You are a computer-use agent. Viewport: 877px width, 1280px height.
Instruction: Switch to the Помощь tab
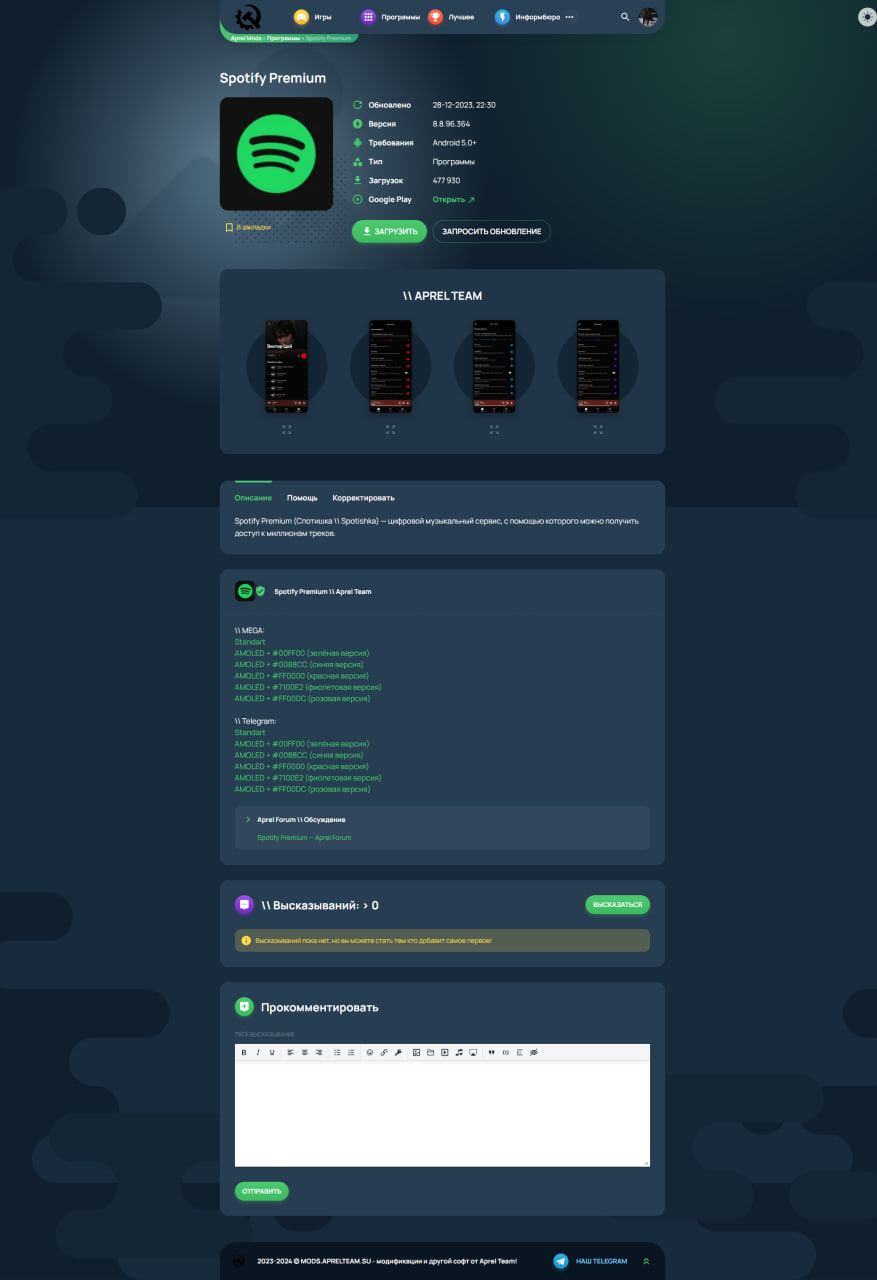click(302, 497)
